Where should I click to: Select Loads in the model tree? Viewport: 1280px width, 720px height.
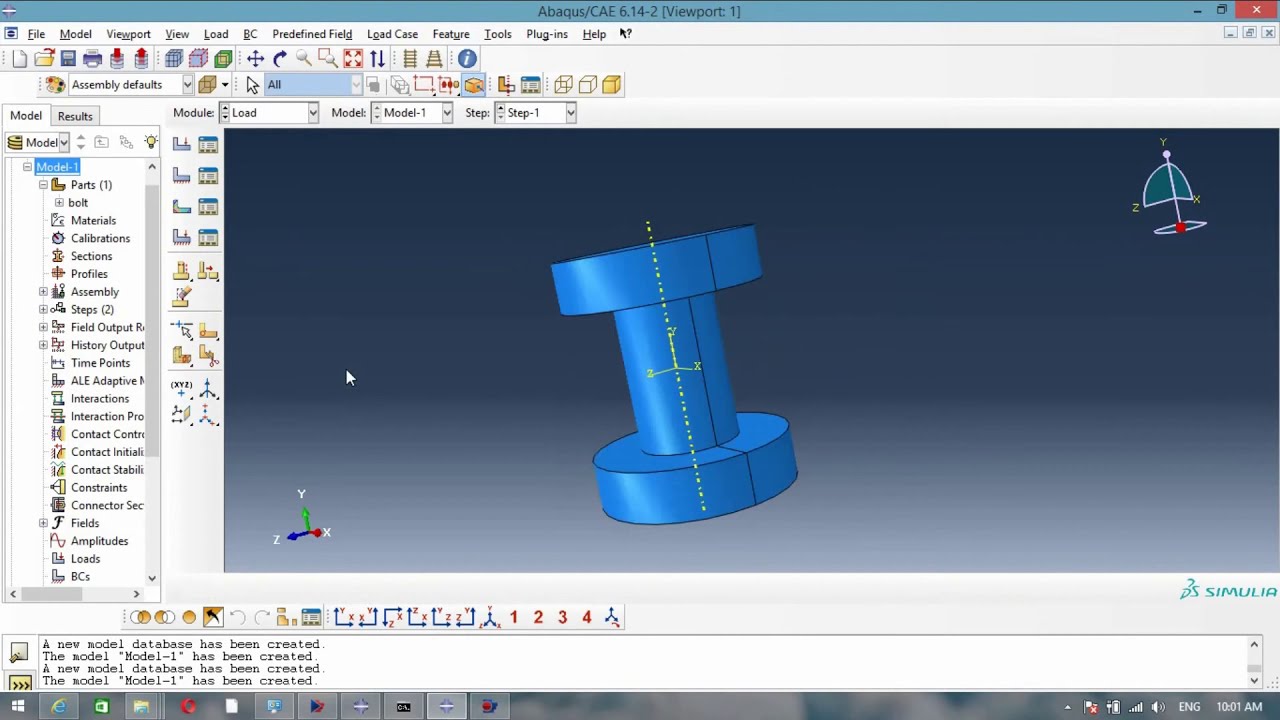click(85, 559)
